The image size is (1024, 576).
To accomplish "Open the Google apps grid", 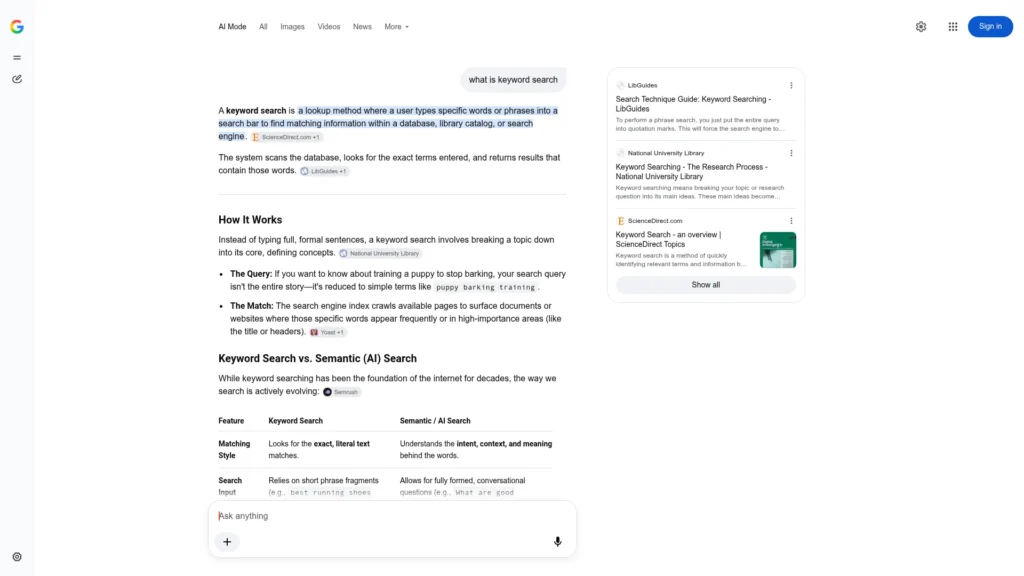I will [953, 27].
